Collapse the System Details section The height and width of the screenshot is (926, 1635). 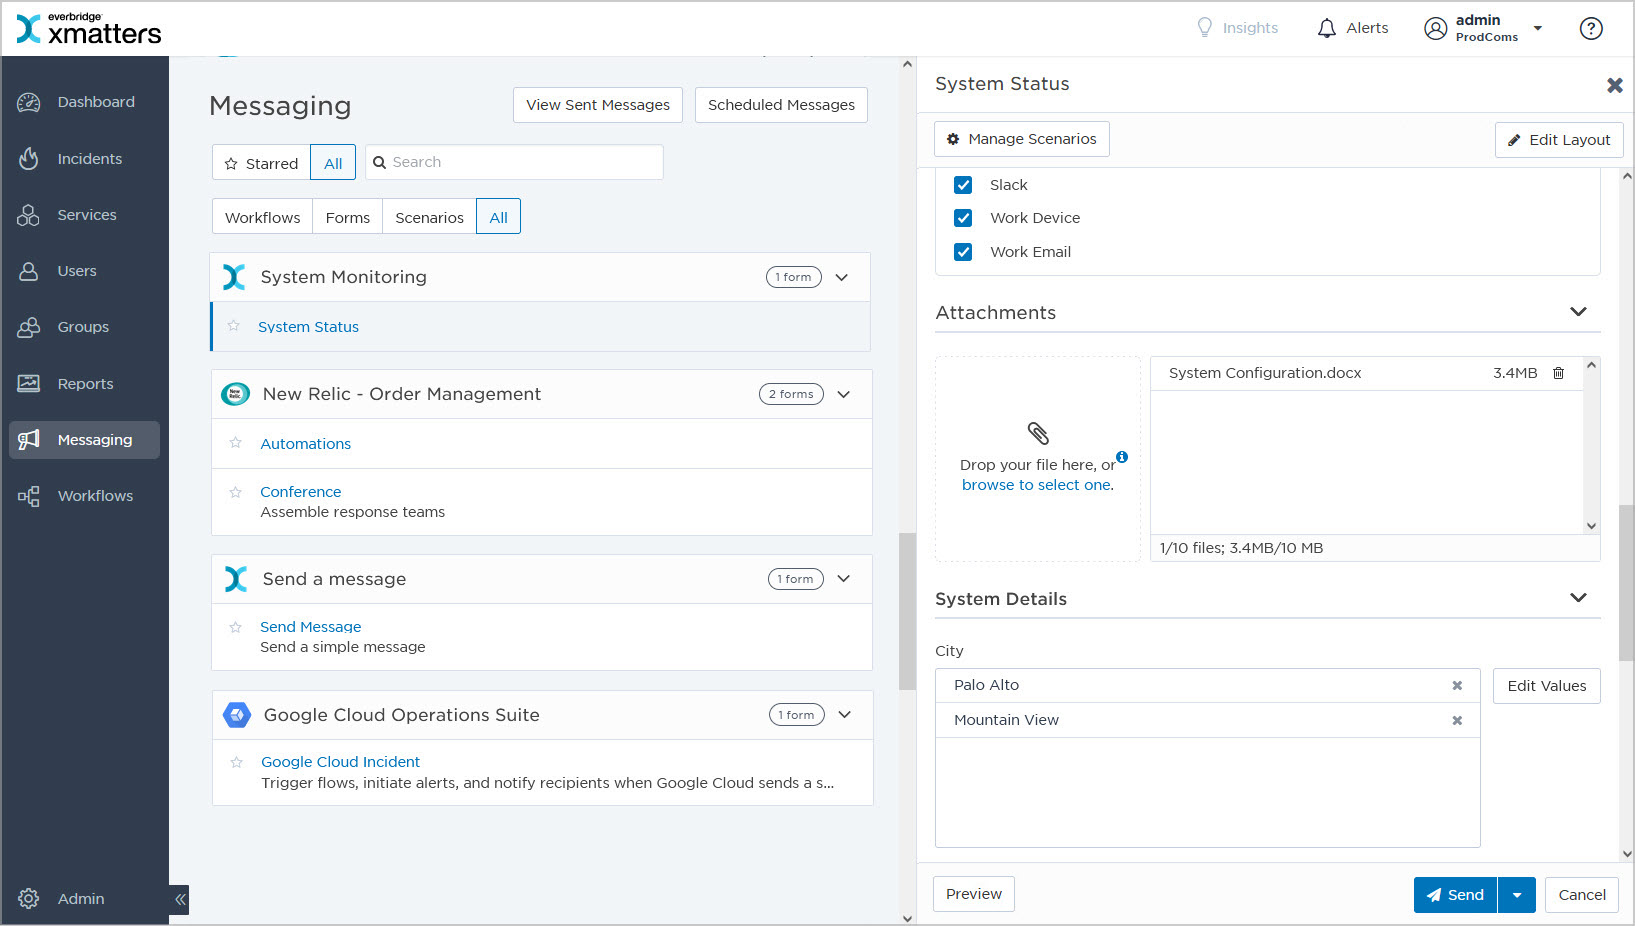click(x=1578, y=598)
